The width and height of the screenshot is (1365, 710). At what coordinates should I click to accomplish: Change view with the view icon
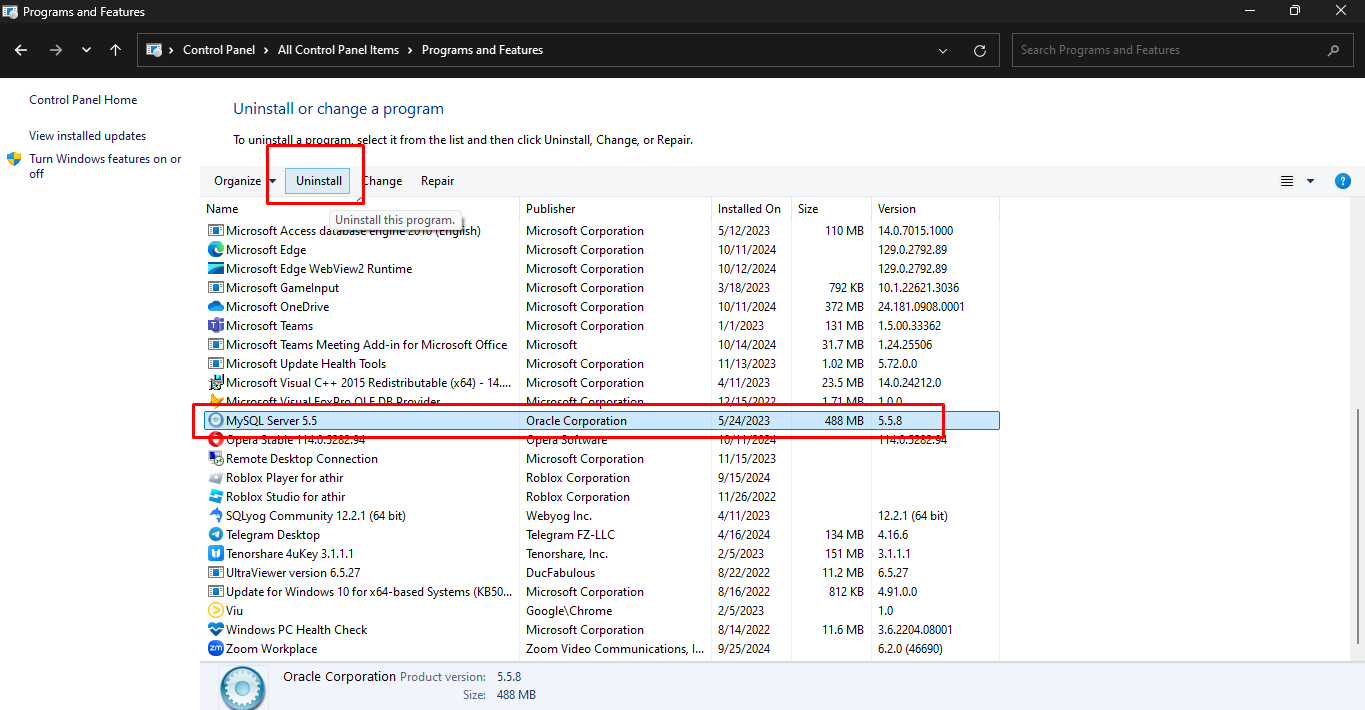(x=1287, y=181)
